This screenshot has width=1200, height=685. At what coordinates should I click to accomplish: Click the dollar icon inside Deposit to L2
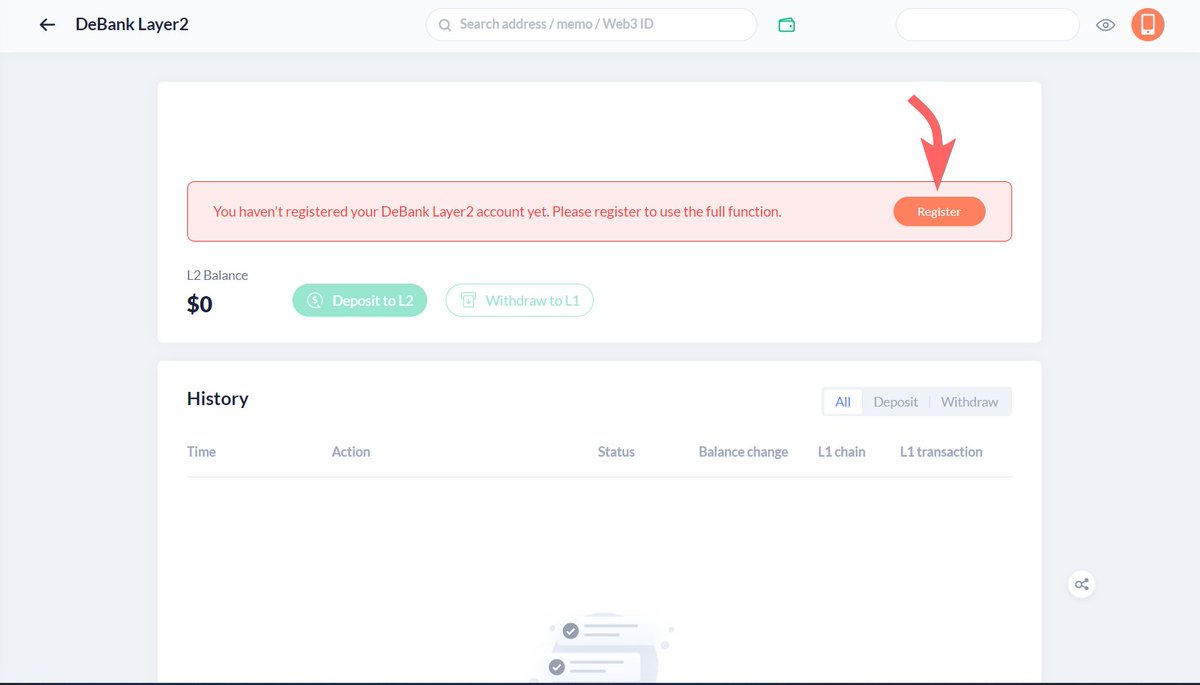click(x=314, y=300)
